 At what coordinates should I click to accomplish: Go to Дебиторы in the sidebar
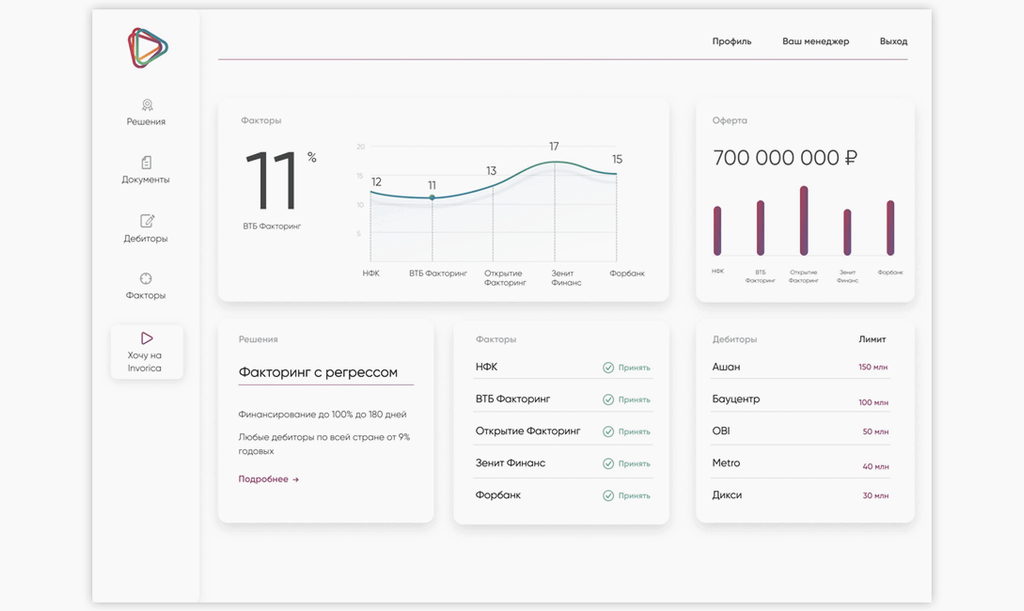click(x=146, y=238)
